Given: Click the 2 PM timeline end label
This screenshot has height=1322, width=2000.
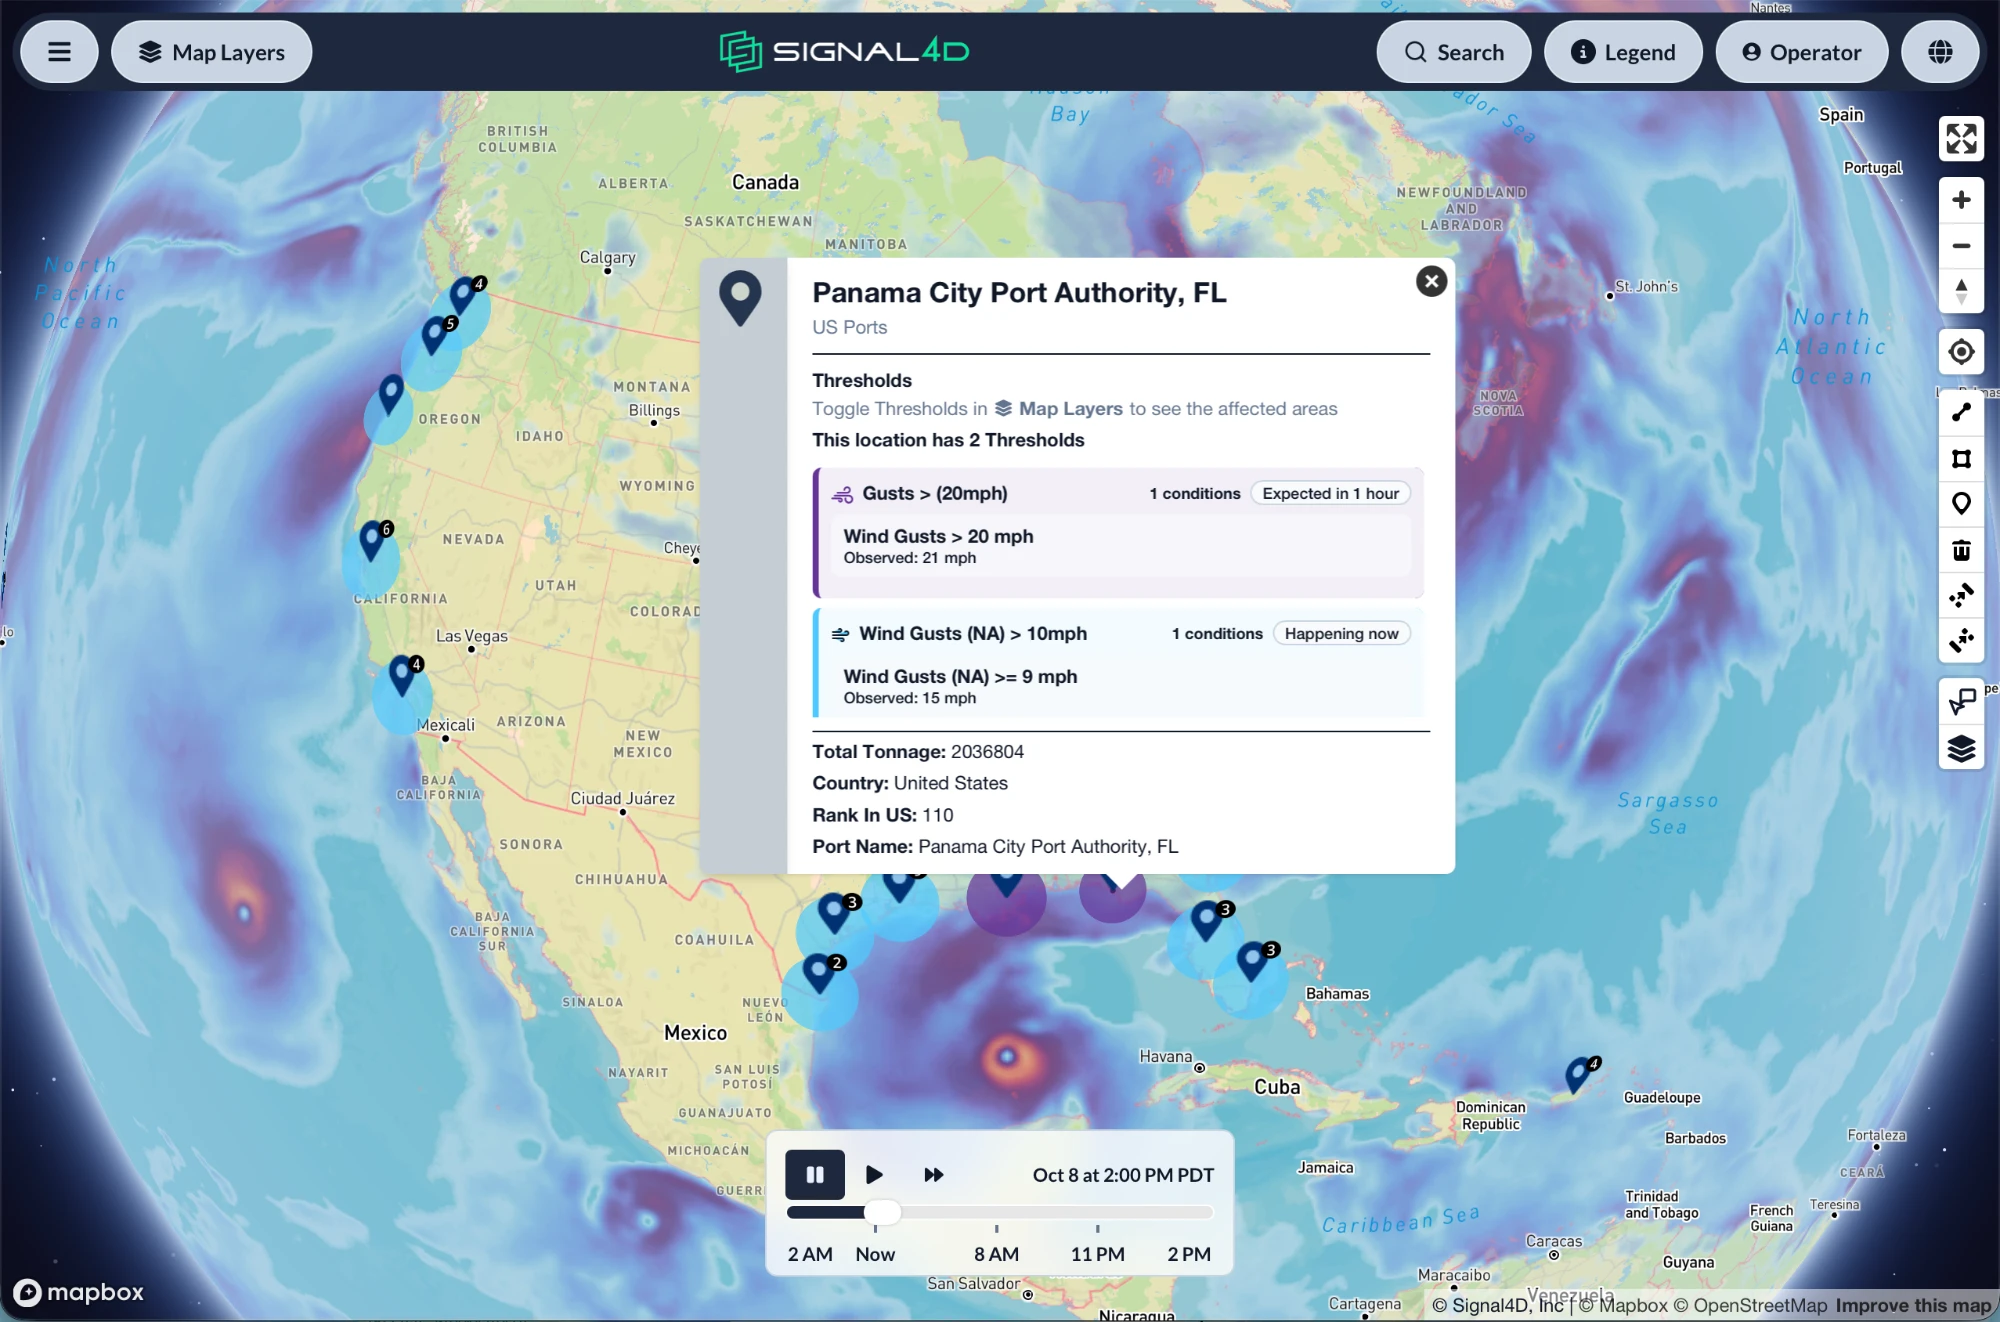Looking at the screenshot, I should click(x=1189, y=1253).
